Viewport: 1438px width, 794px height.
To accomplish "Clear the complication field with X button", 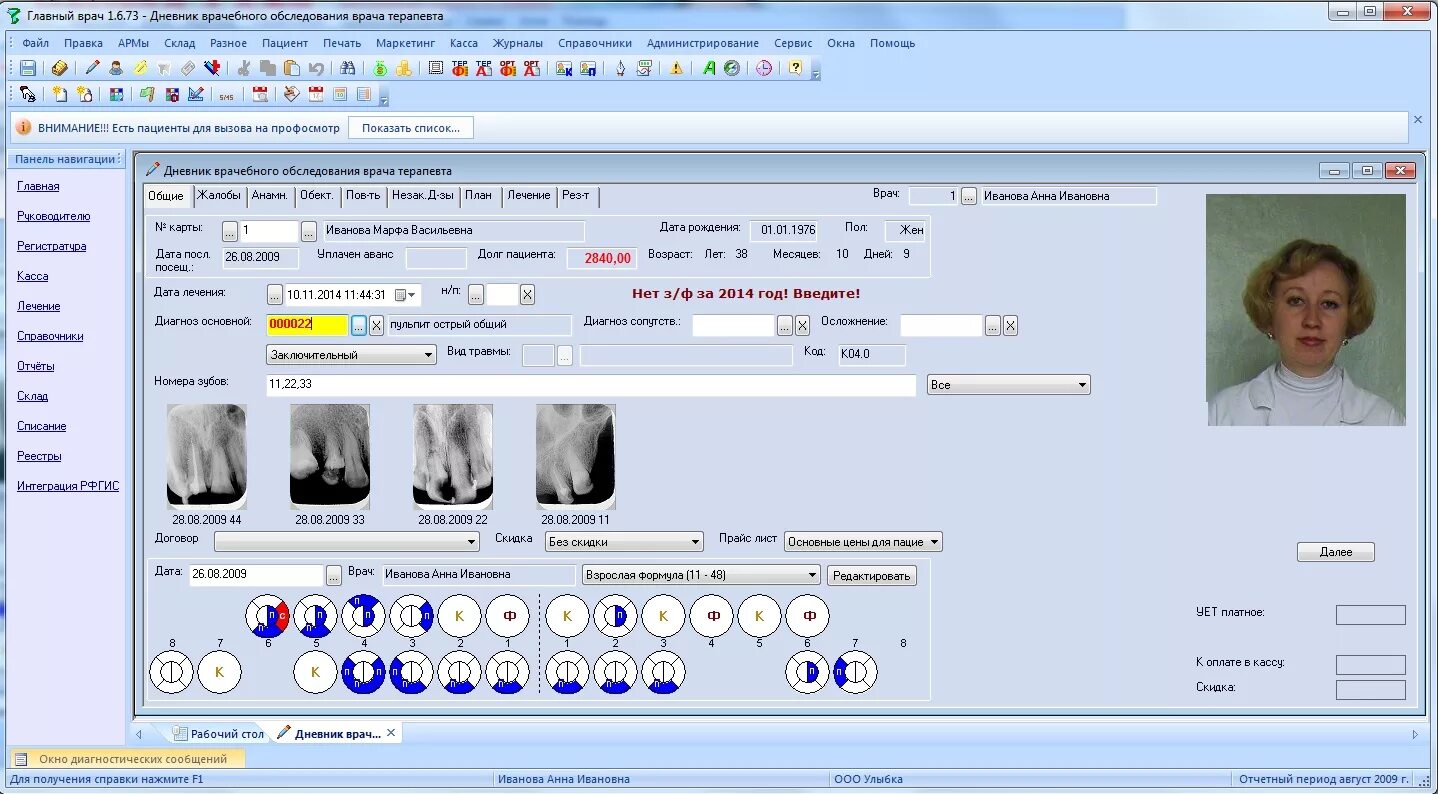I will pos(1011,325).
